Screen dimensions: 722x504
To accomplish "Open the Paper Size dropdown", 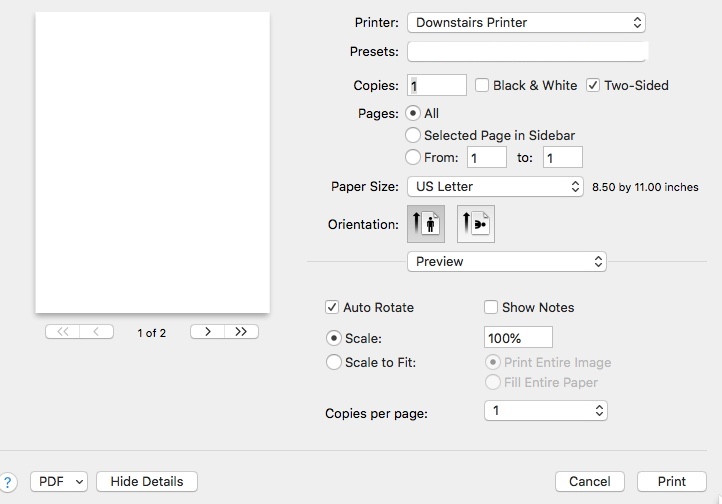I will (x=495, y=186).
